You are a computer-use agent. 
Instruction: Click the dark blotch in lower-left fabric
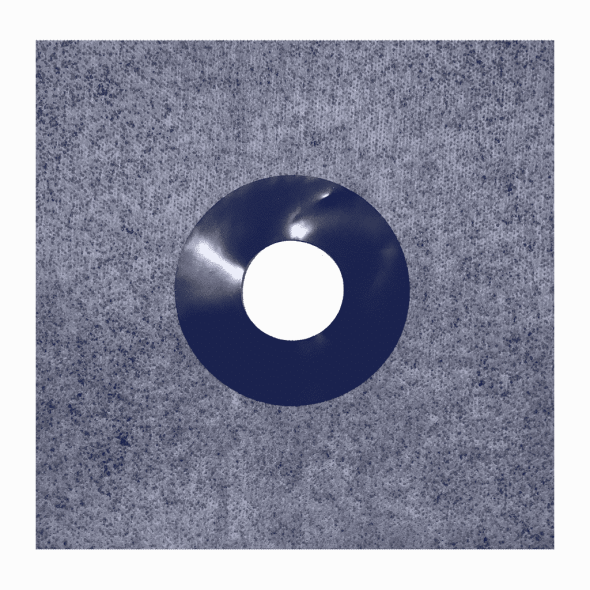[123, 439]
